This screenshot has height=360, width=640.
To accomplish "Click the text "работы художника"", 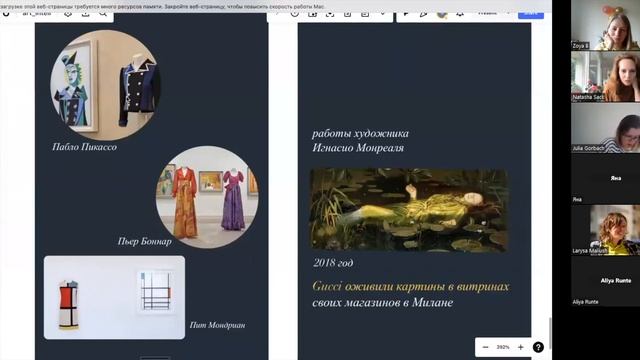I will coord(360,134).
